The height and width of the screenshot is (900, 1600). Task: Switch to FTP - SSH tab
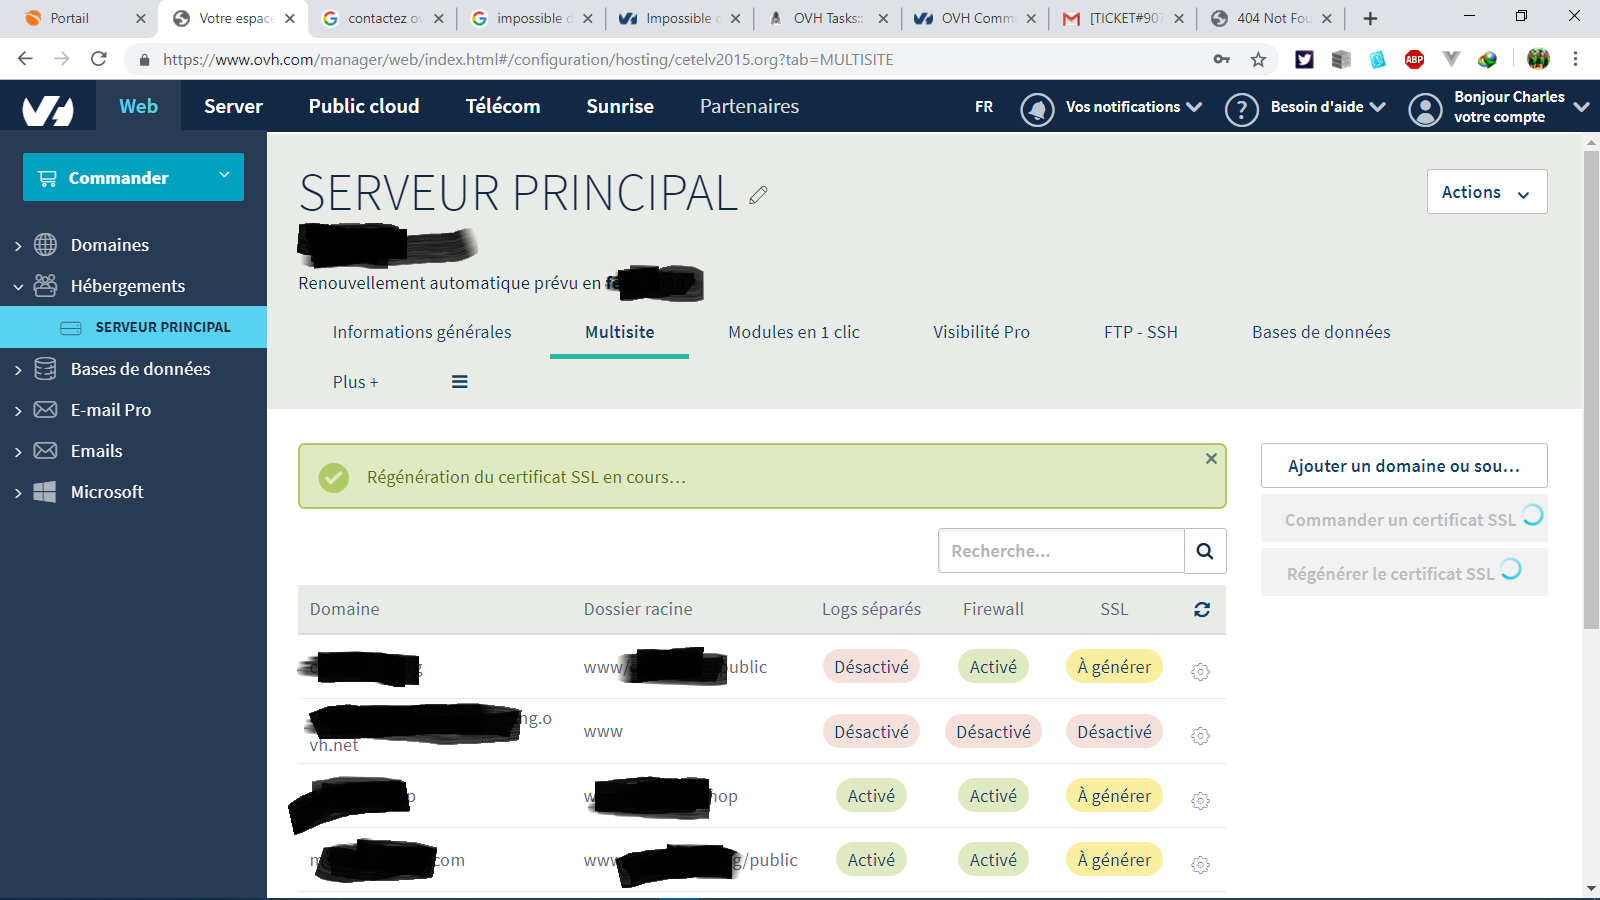click(x=1140, y=332)
